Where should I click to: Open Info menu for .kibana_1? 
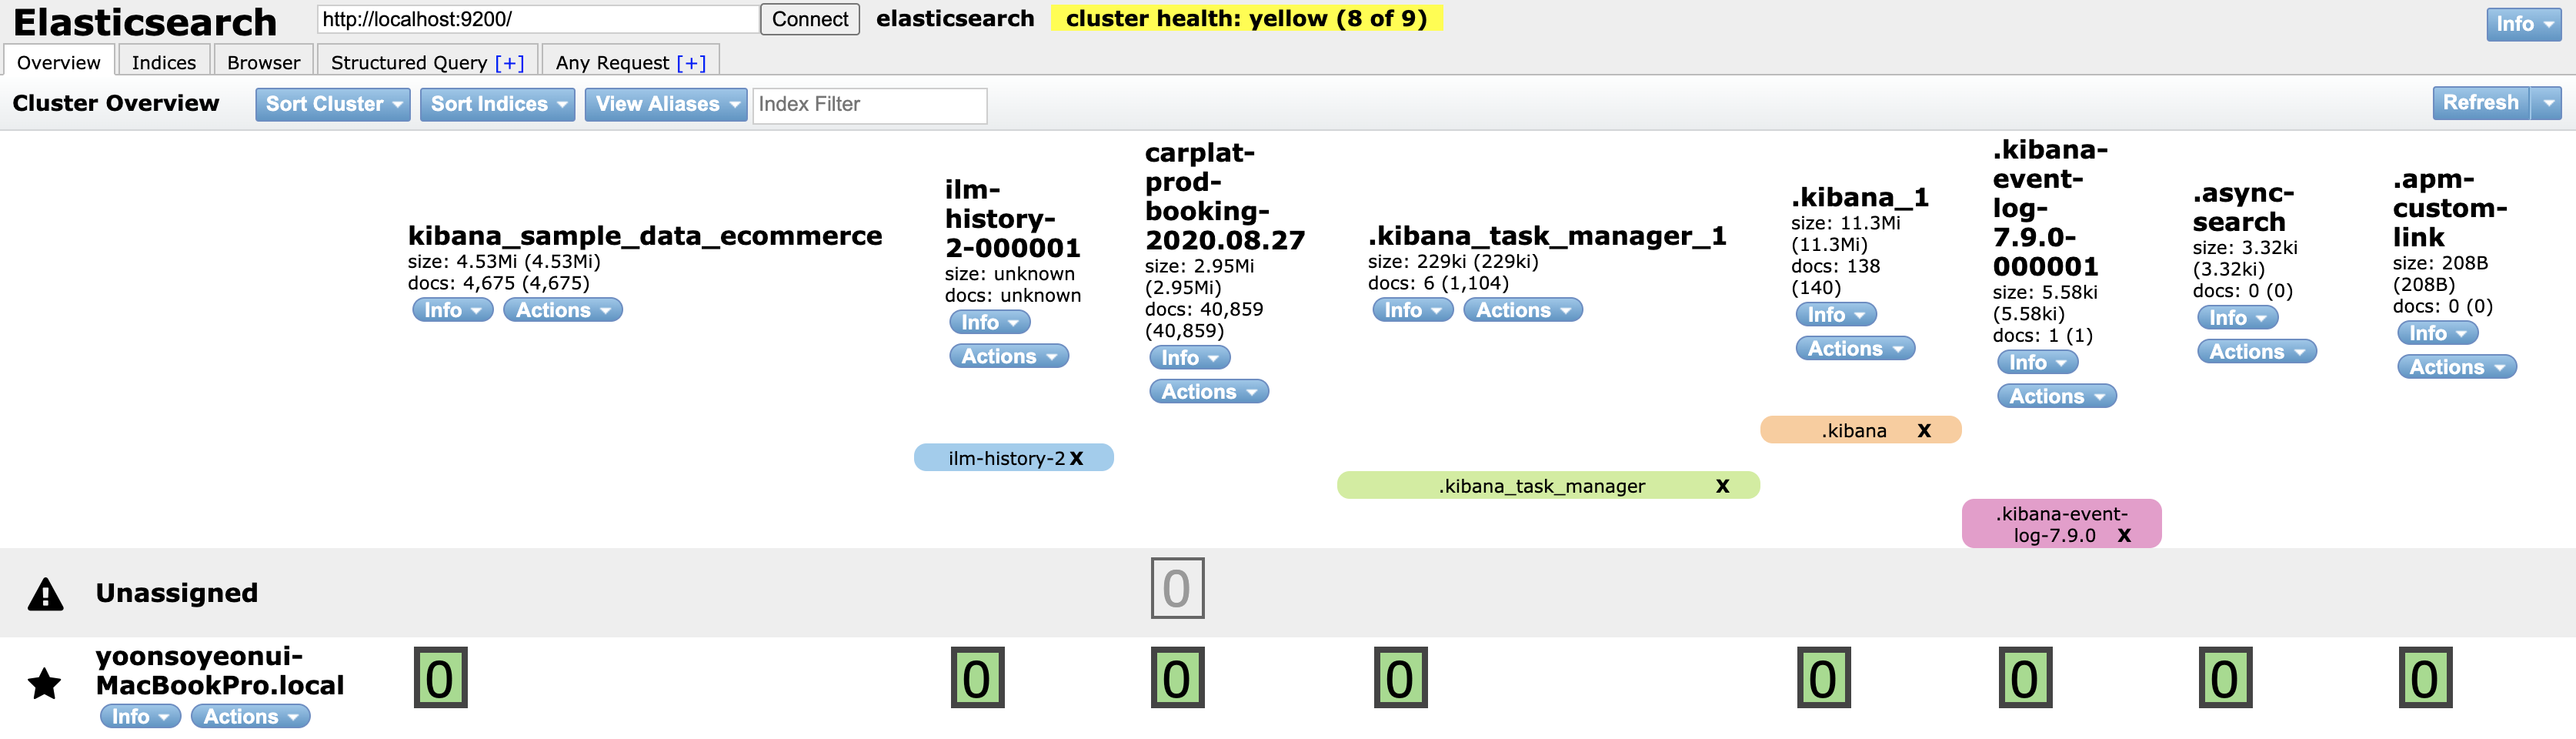tap(1836, 314)
